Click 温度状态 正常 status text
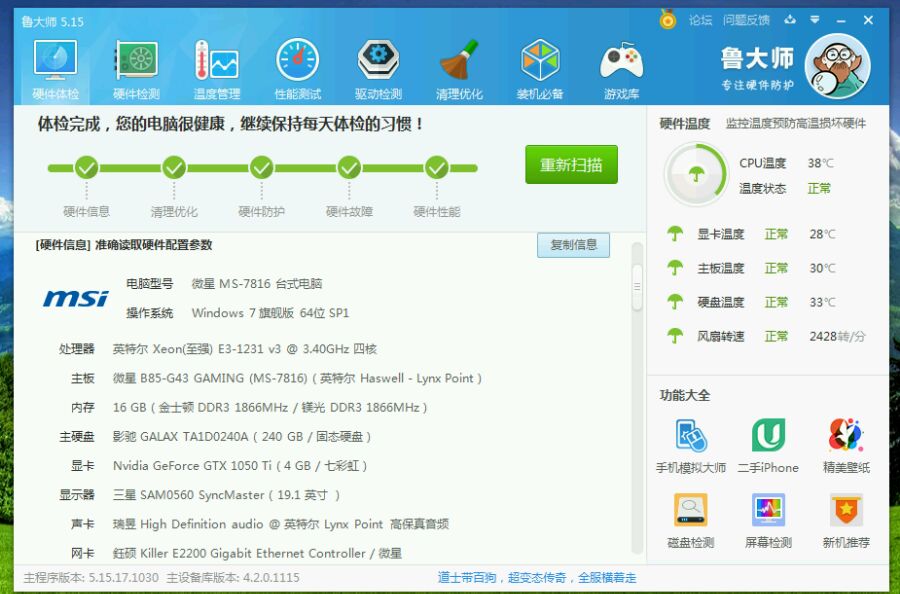This screenshot has height=594, width=900. [x=819, y=188]
